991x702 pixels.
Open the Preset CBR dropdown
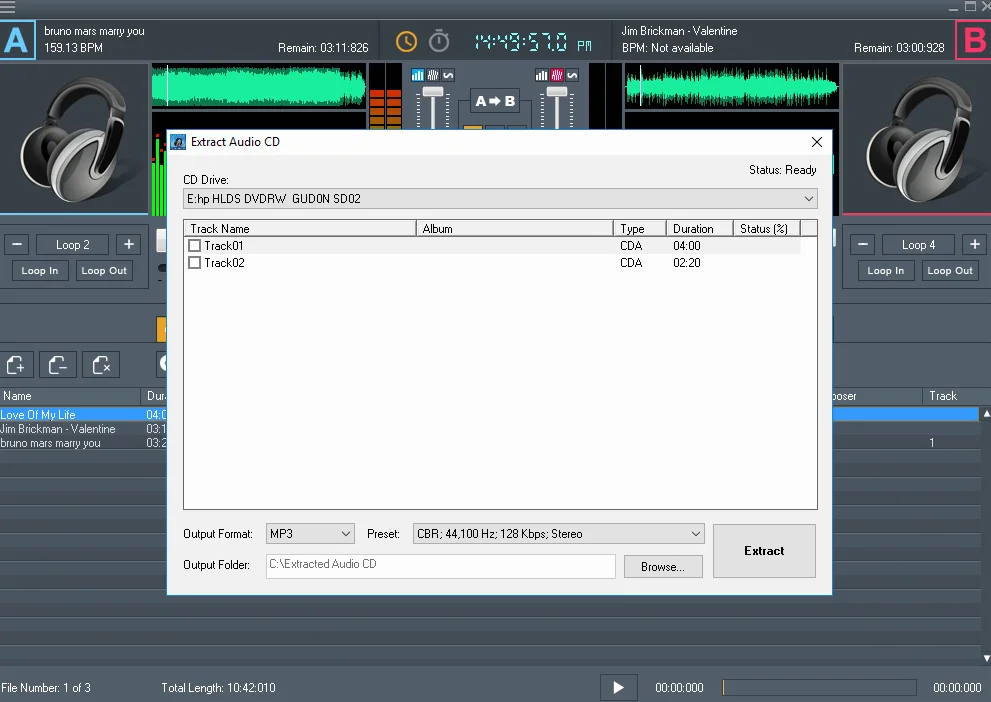558,534
